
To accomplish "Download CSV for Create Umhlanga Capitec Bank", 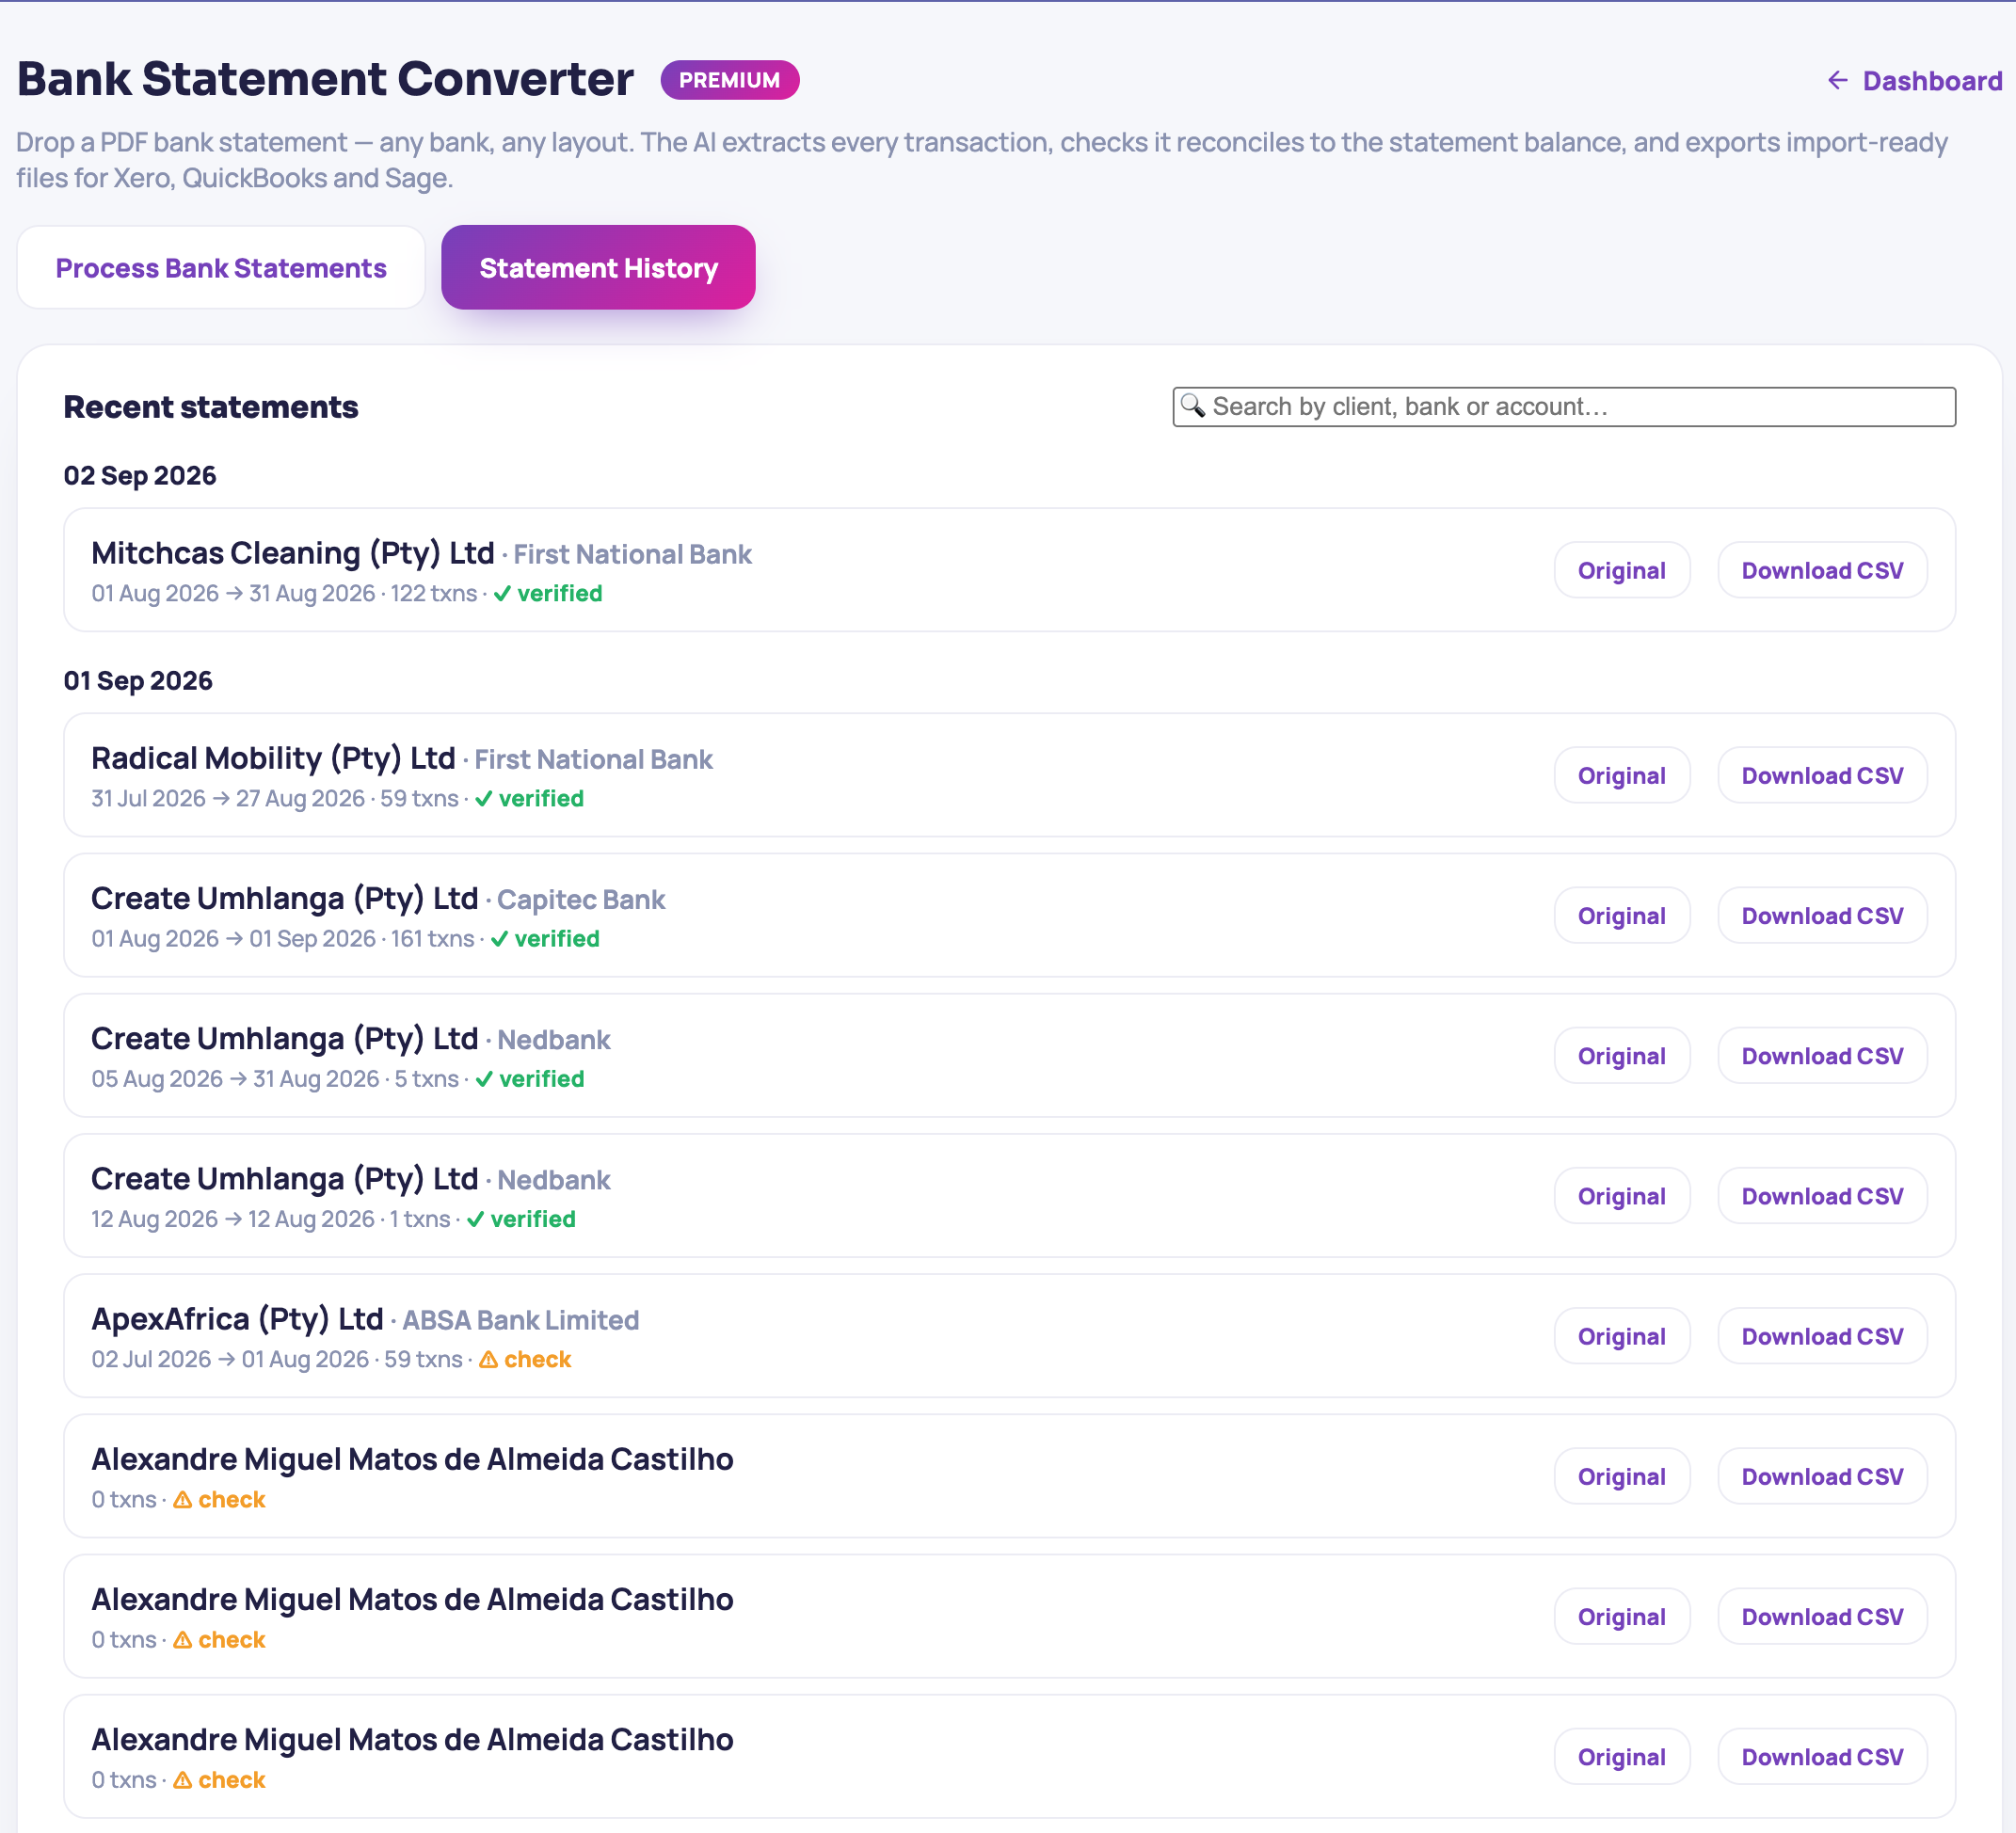I will point(1822,916).
